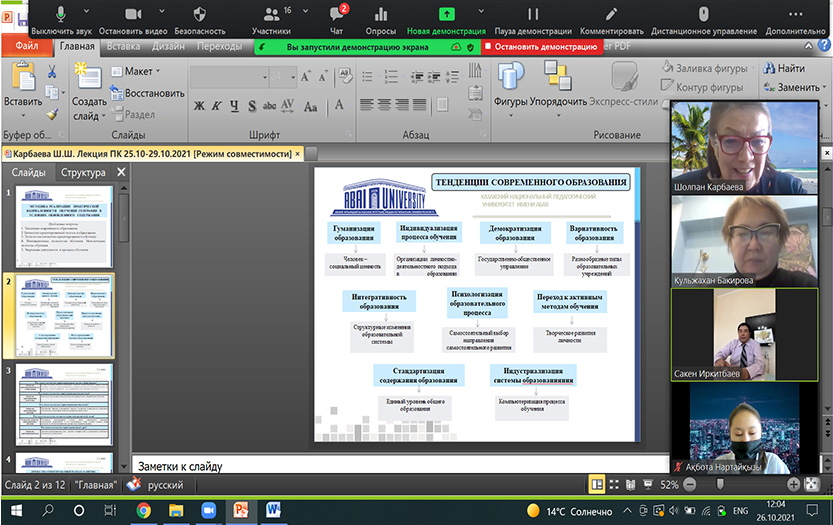Viewport: 833px width, 525px height.
Task: Switch to slide sorter view
Action: pos(614,484)
